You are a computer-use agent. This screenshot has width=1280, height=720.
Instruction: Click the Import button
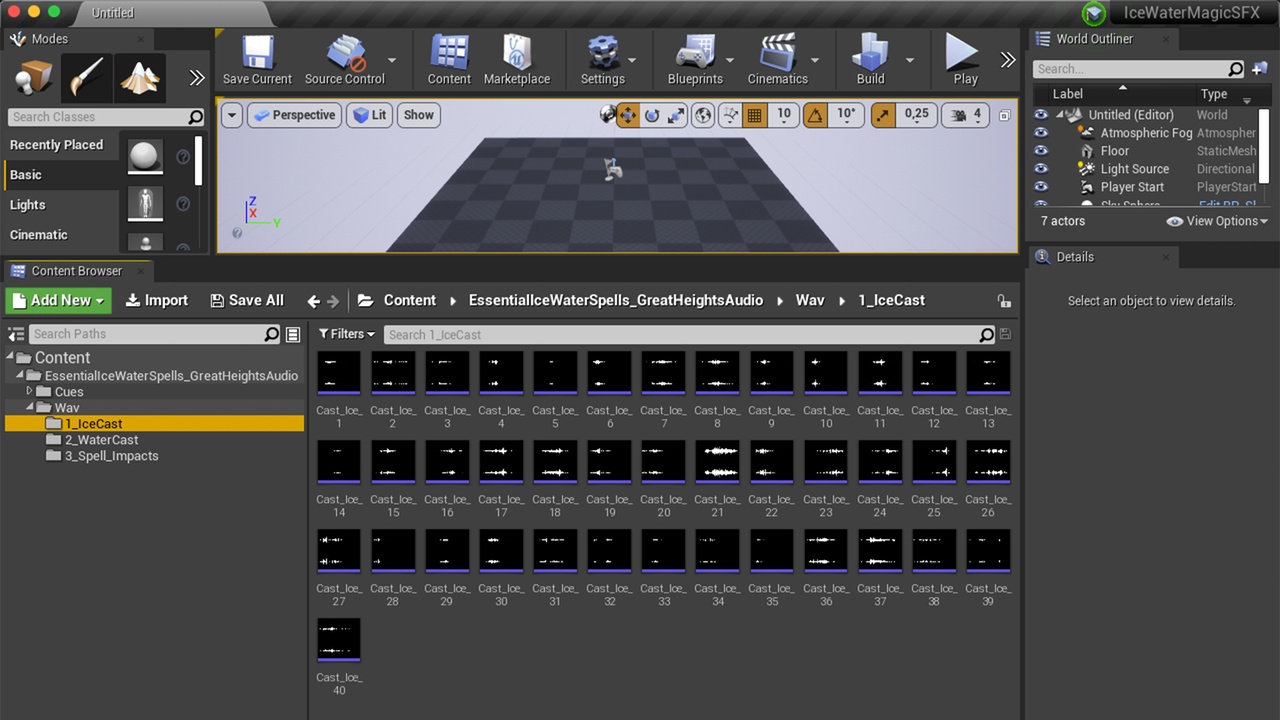157,300
